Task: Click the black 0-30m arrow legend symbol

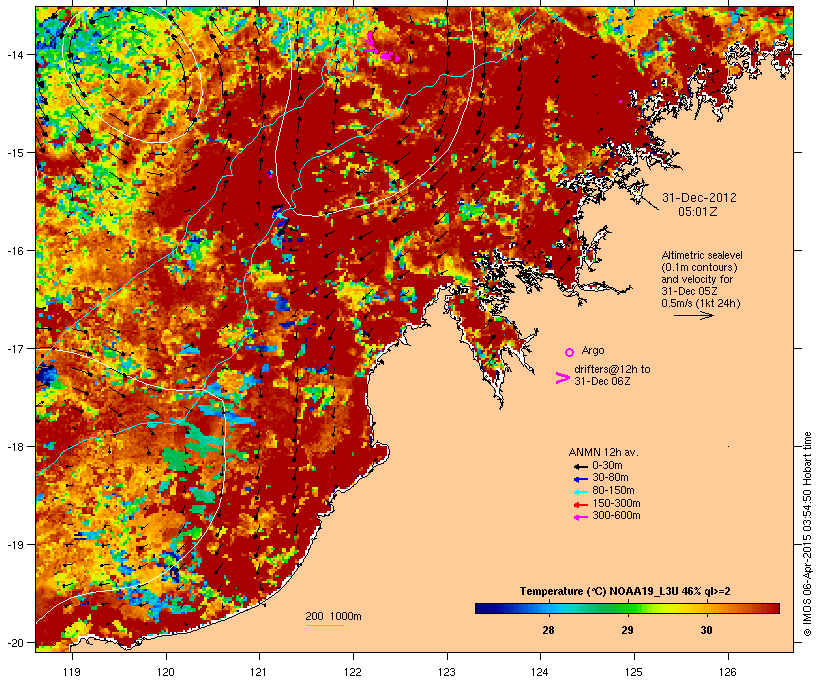Action: (580, 467)
